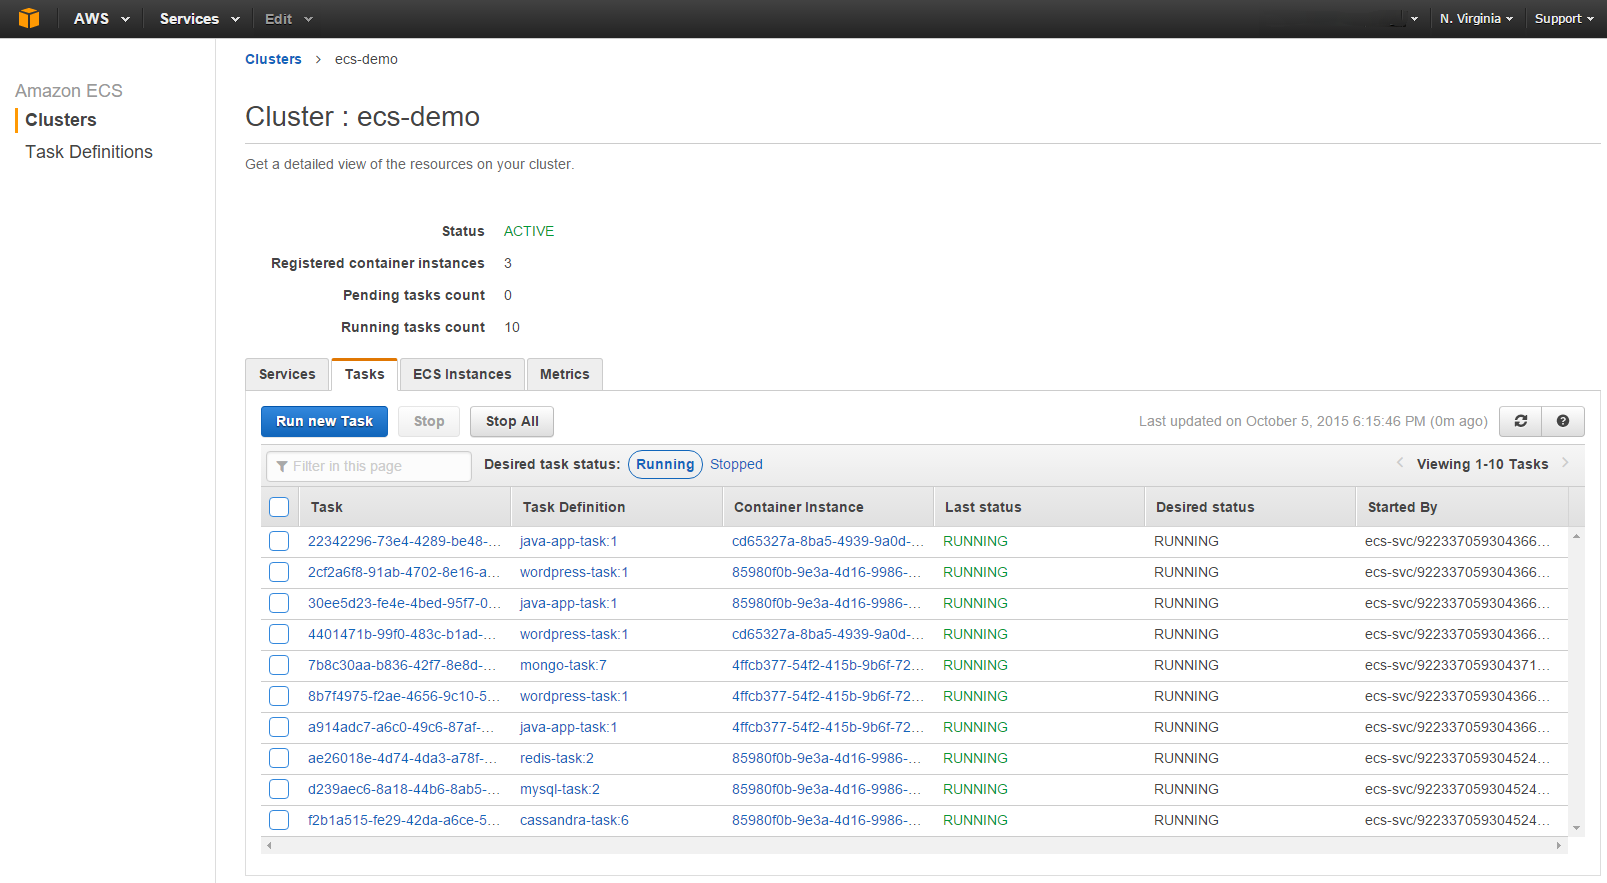Select the Stopped desired status filter
1607x883 pixels.
(x=736, y=464)
